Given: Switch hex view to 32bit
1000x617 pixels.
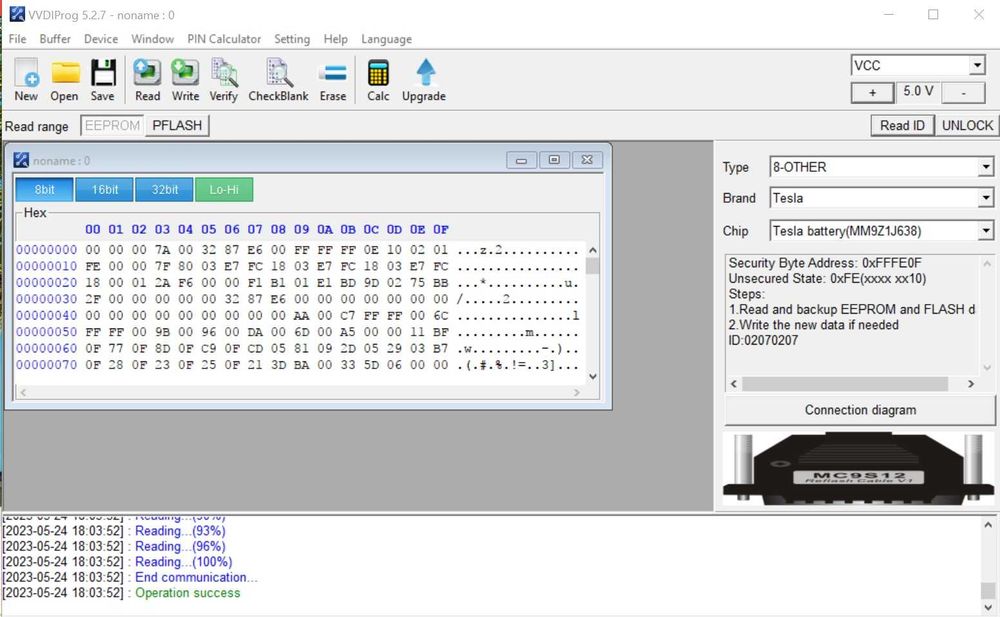Looking at the screenshot, I should tap(165, 190).
